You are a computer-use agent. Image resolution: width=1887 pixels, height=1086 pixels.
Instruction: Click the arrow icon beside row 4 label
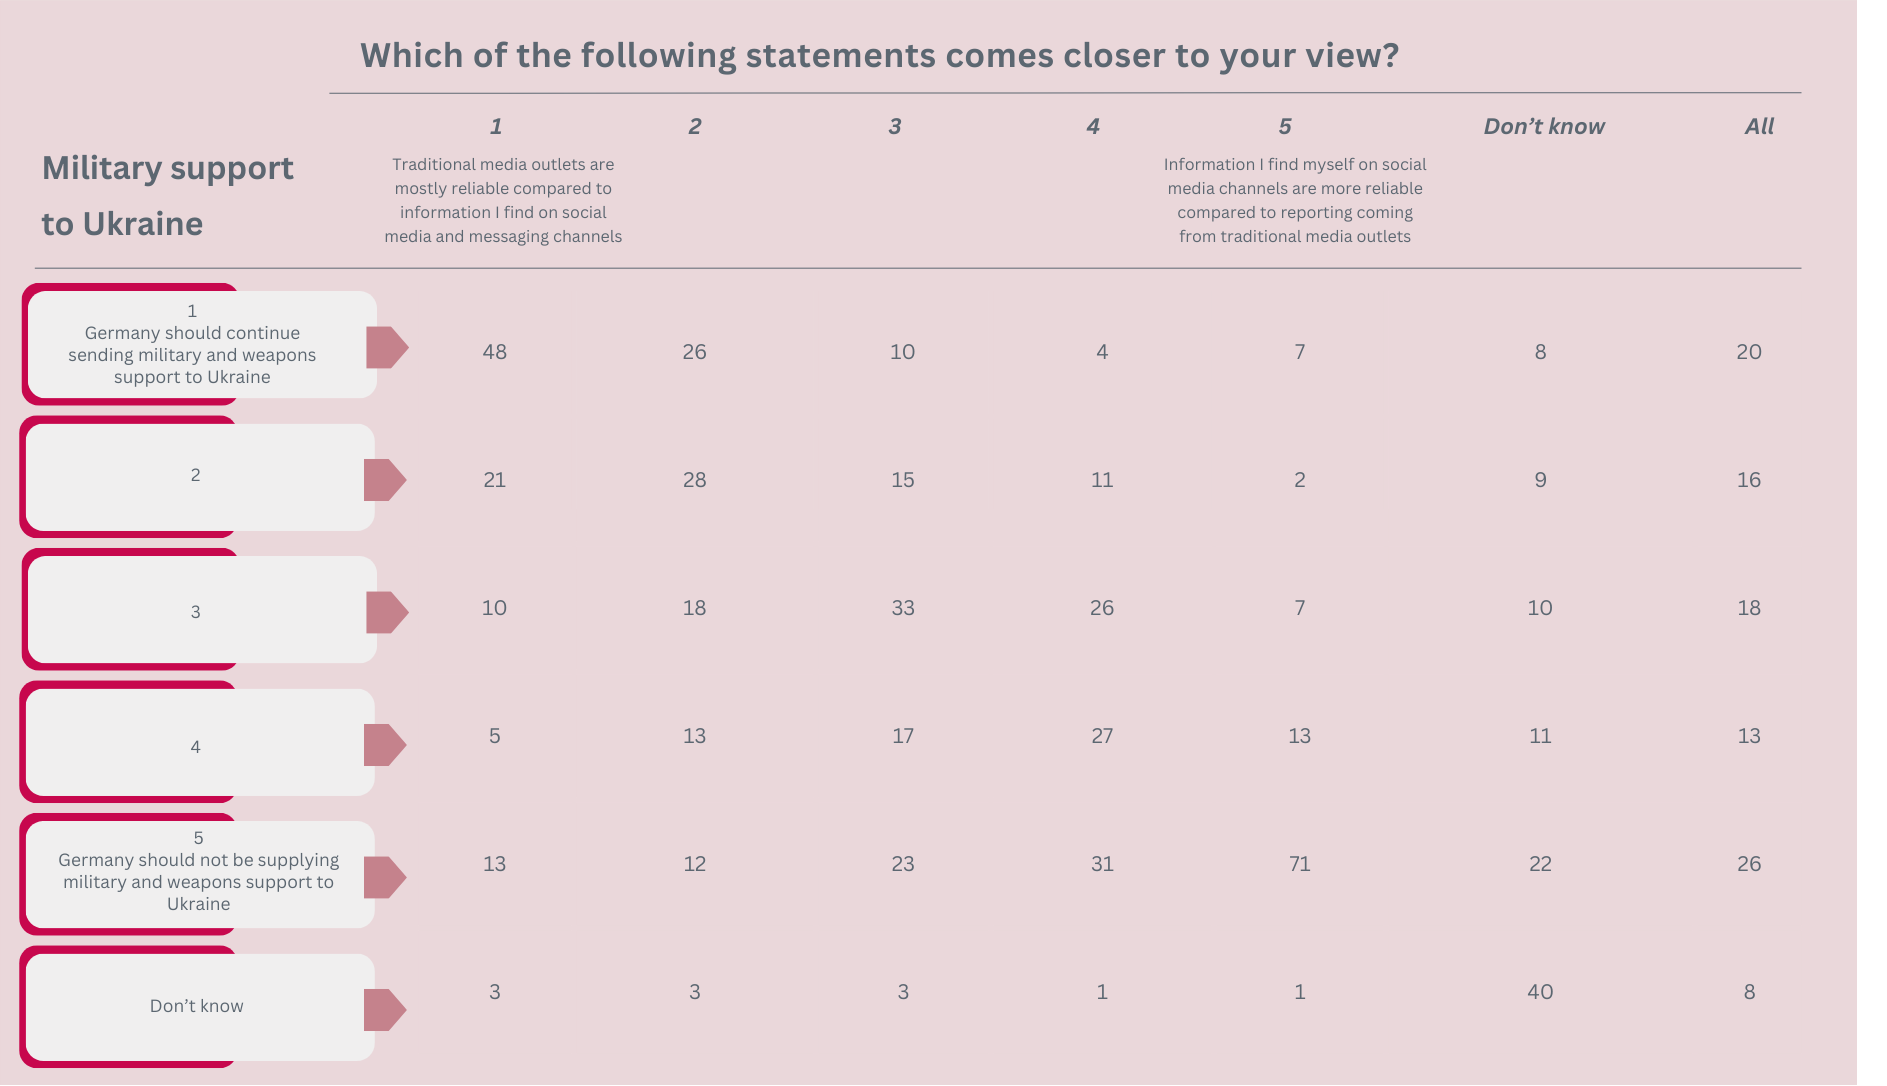(385, 745)
